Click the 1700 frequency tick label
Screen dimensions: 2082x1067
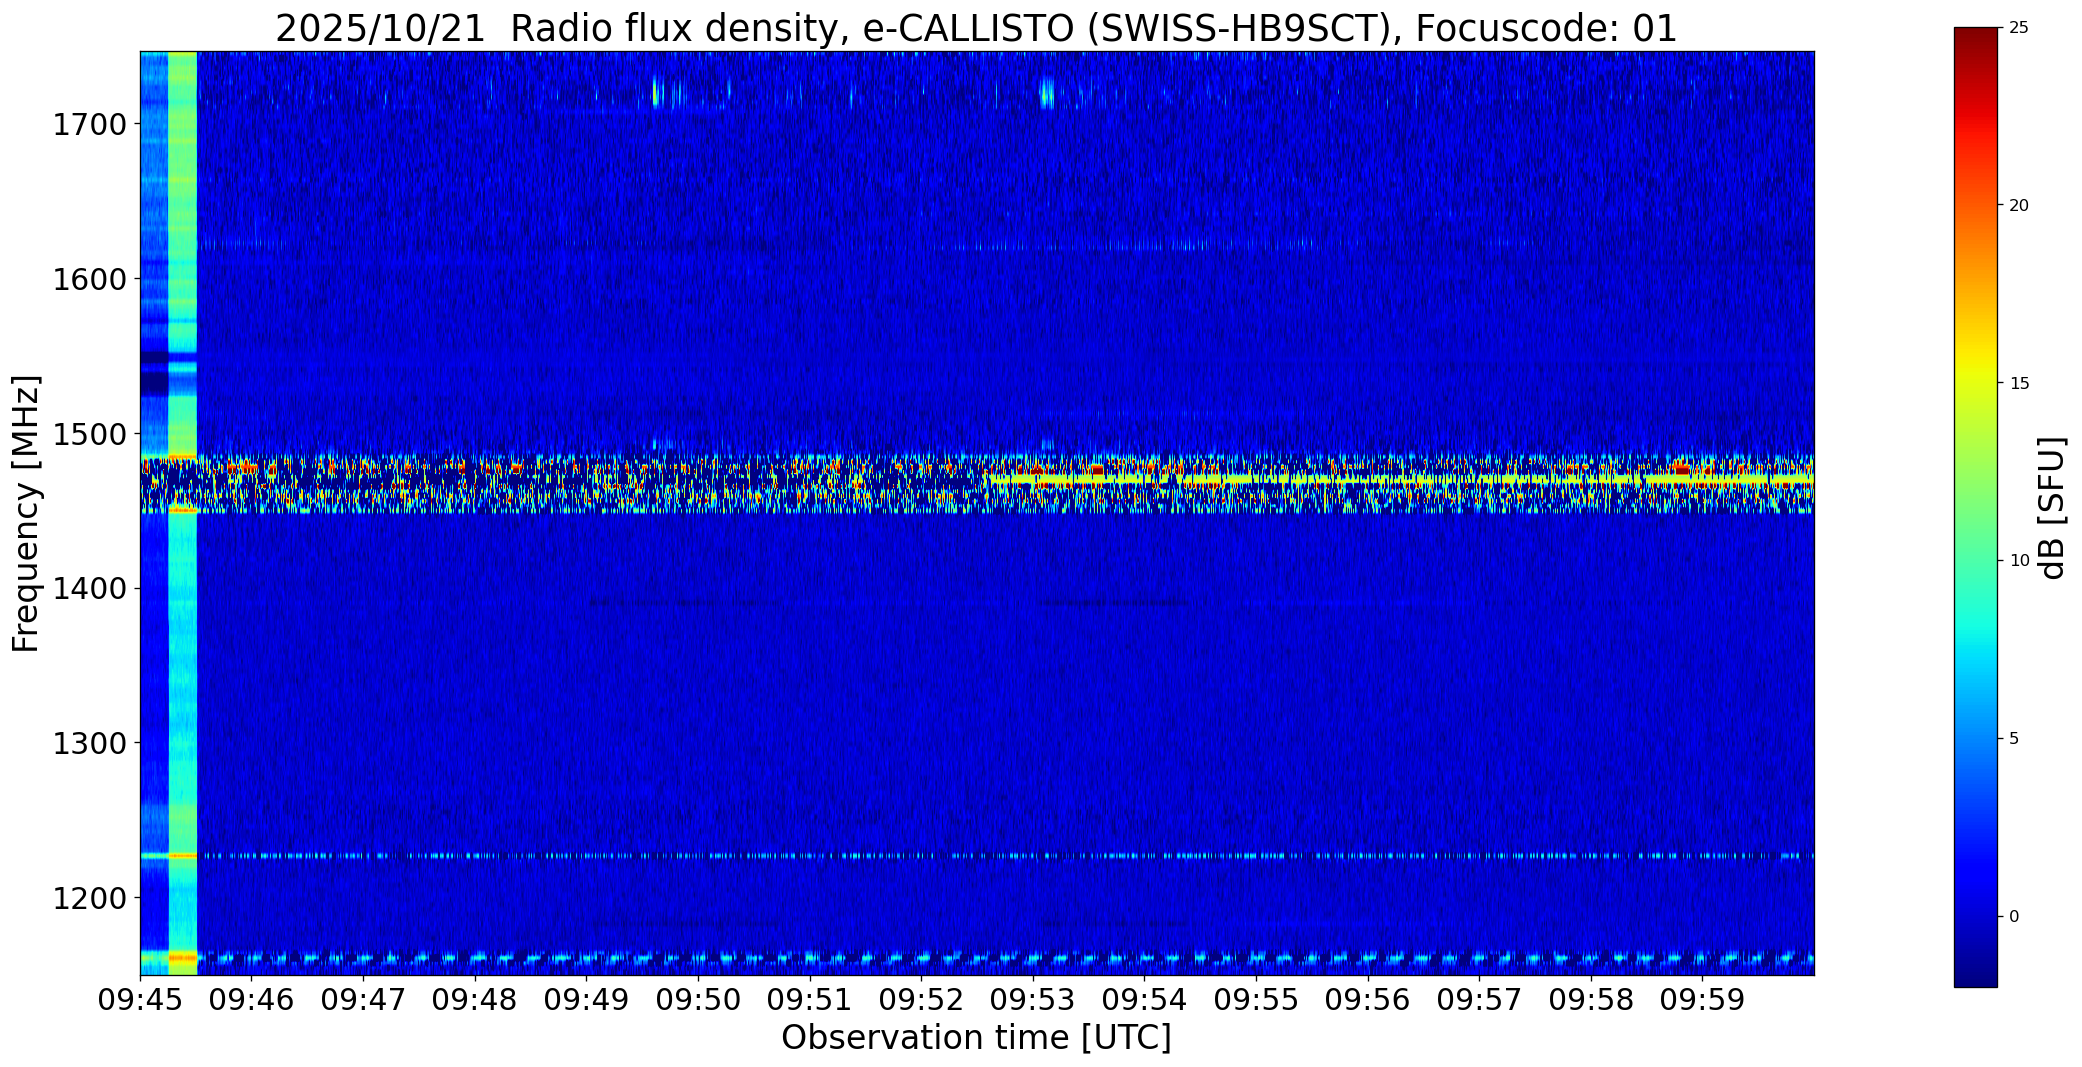click(90, 125)
